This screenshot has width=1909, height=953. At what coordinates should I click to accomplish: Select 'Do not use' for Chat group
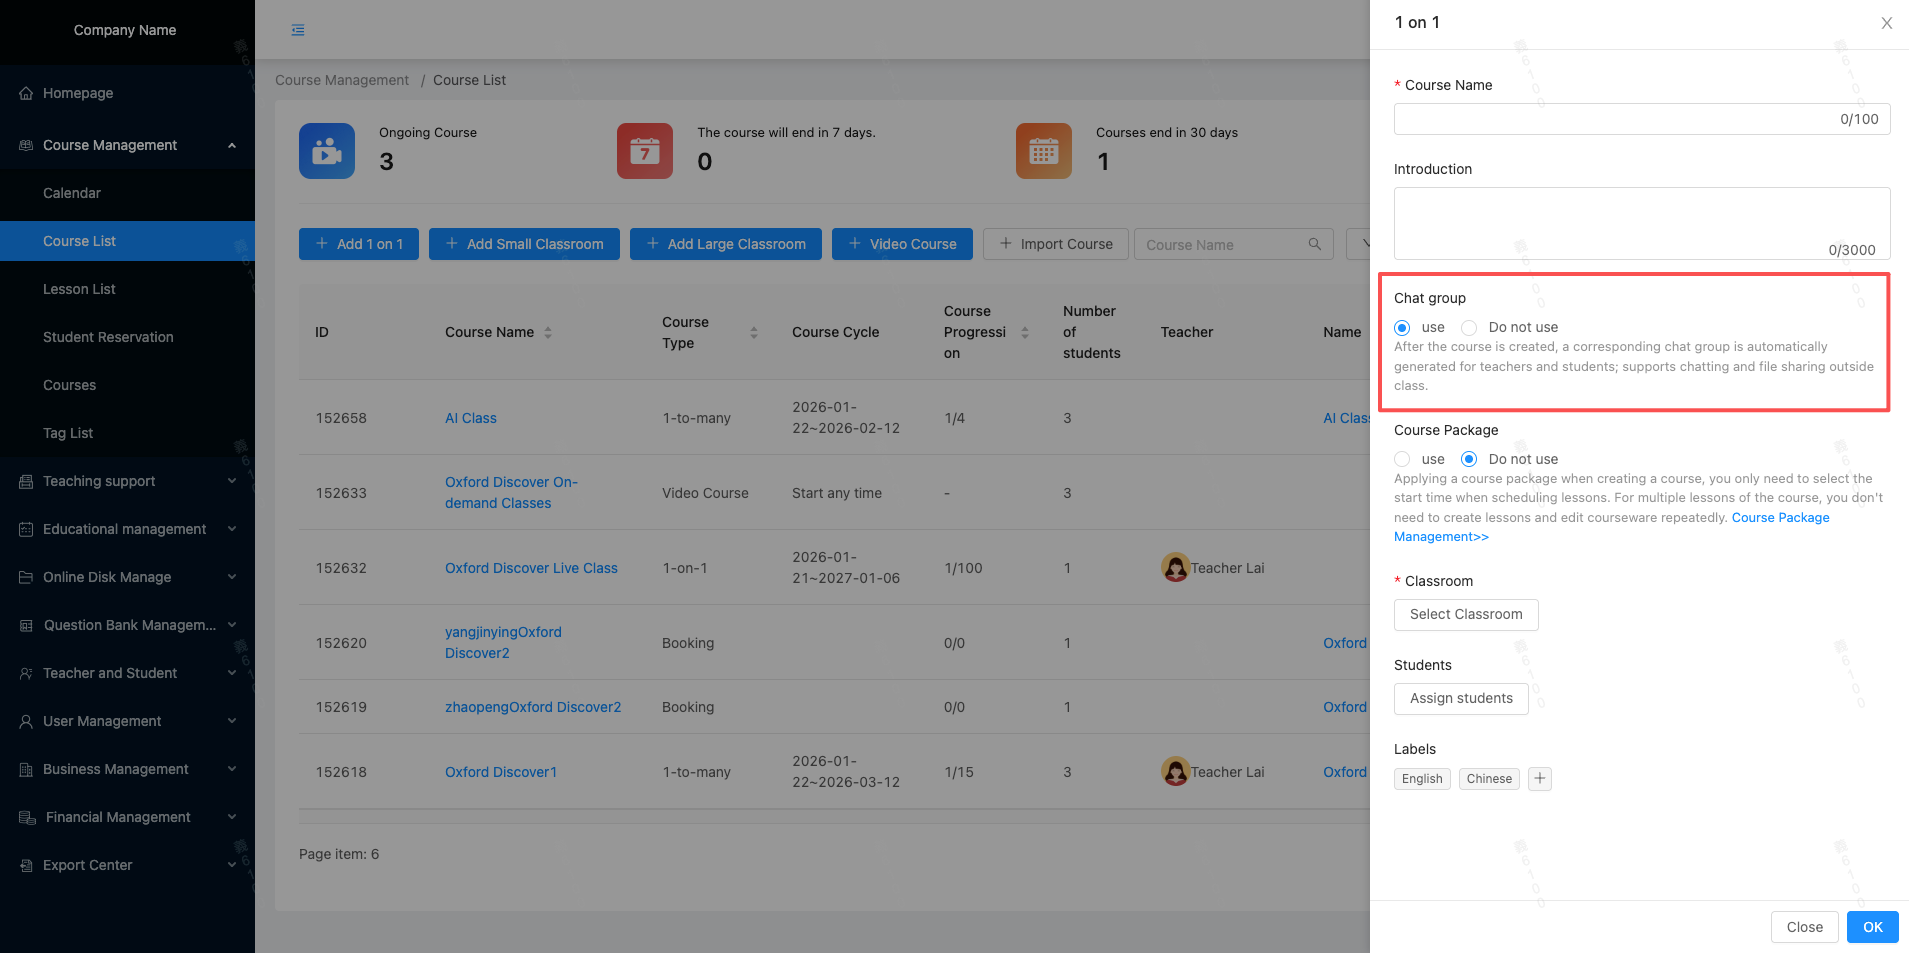(x=1469, y=328)
